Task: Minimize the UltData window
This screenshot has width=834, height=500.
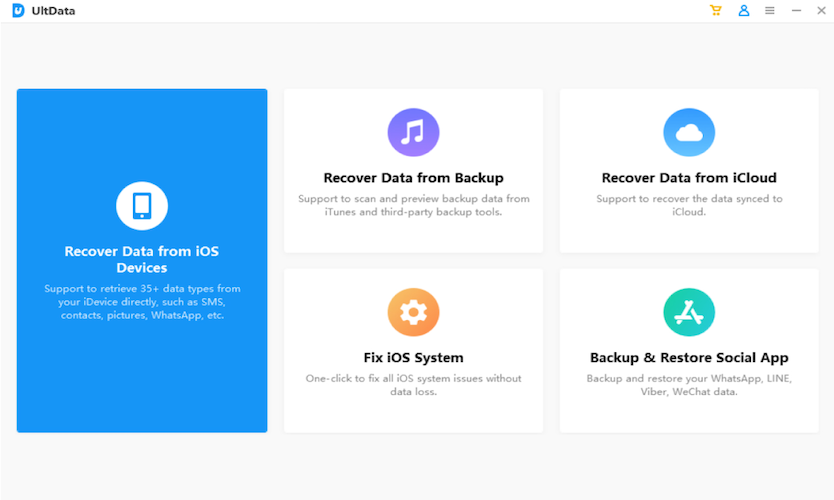Action: click(796, 10)
